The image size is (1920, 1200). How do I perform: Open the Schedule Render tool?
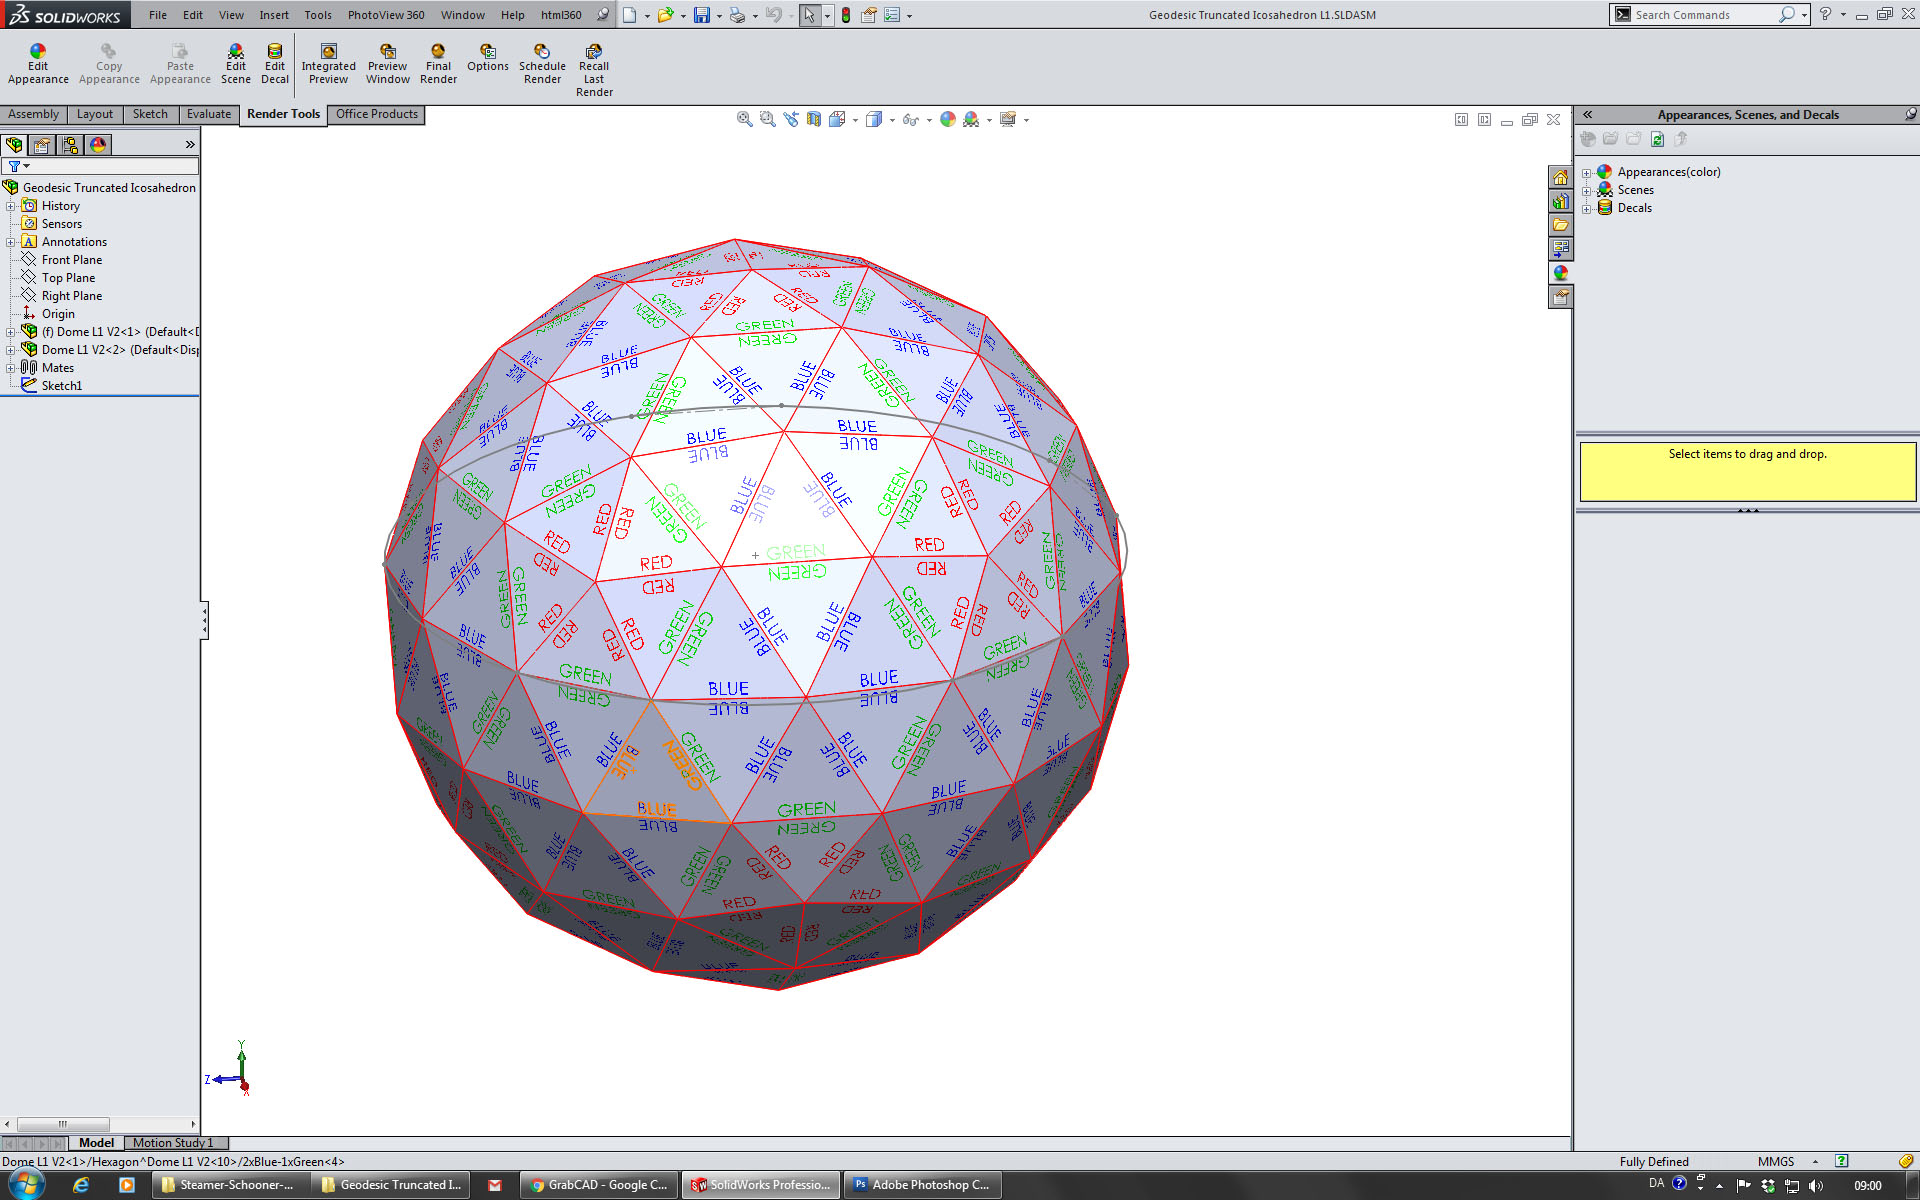click(542, 64)
